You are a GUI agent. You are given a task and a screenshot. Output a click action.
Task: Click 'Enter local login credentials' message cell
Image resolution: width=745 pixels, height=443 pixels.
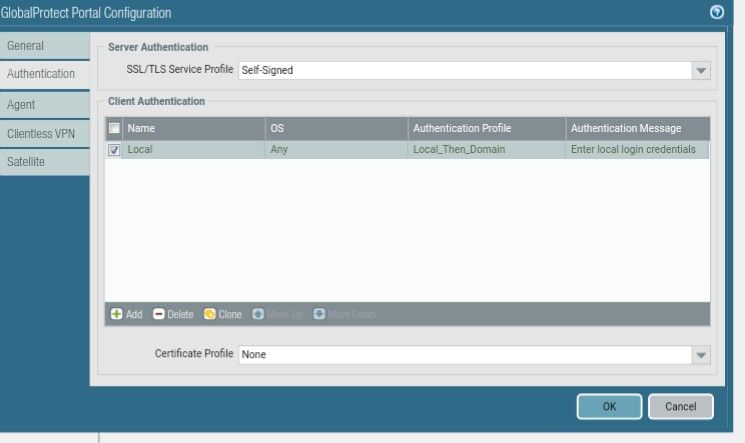pyautogui.click(x=638, y=149)
